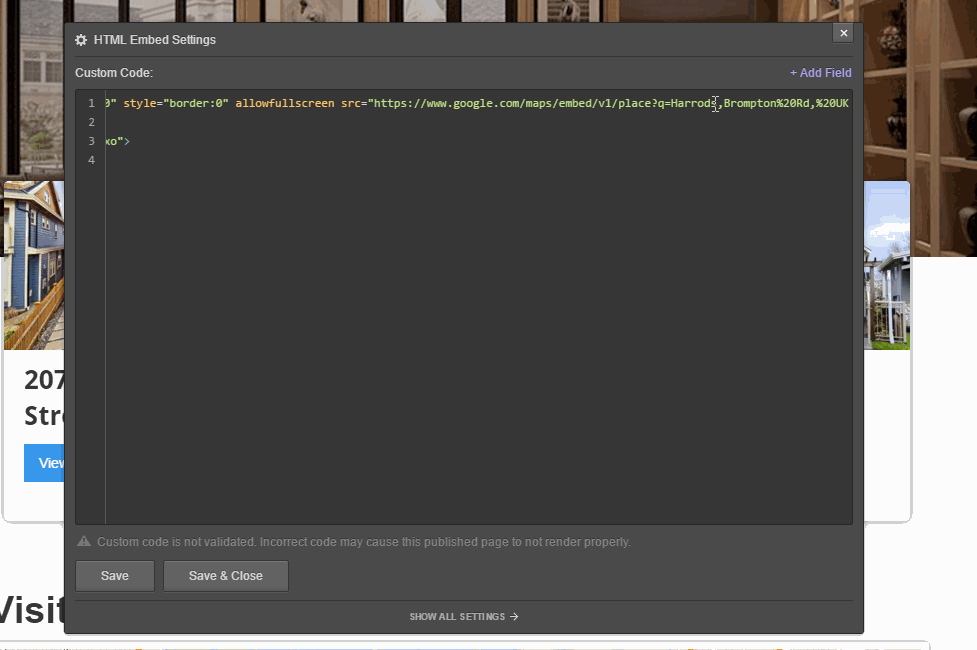Expand Show All Settings

click(x=464, y=616)
